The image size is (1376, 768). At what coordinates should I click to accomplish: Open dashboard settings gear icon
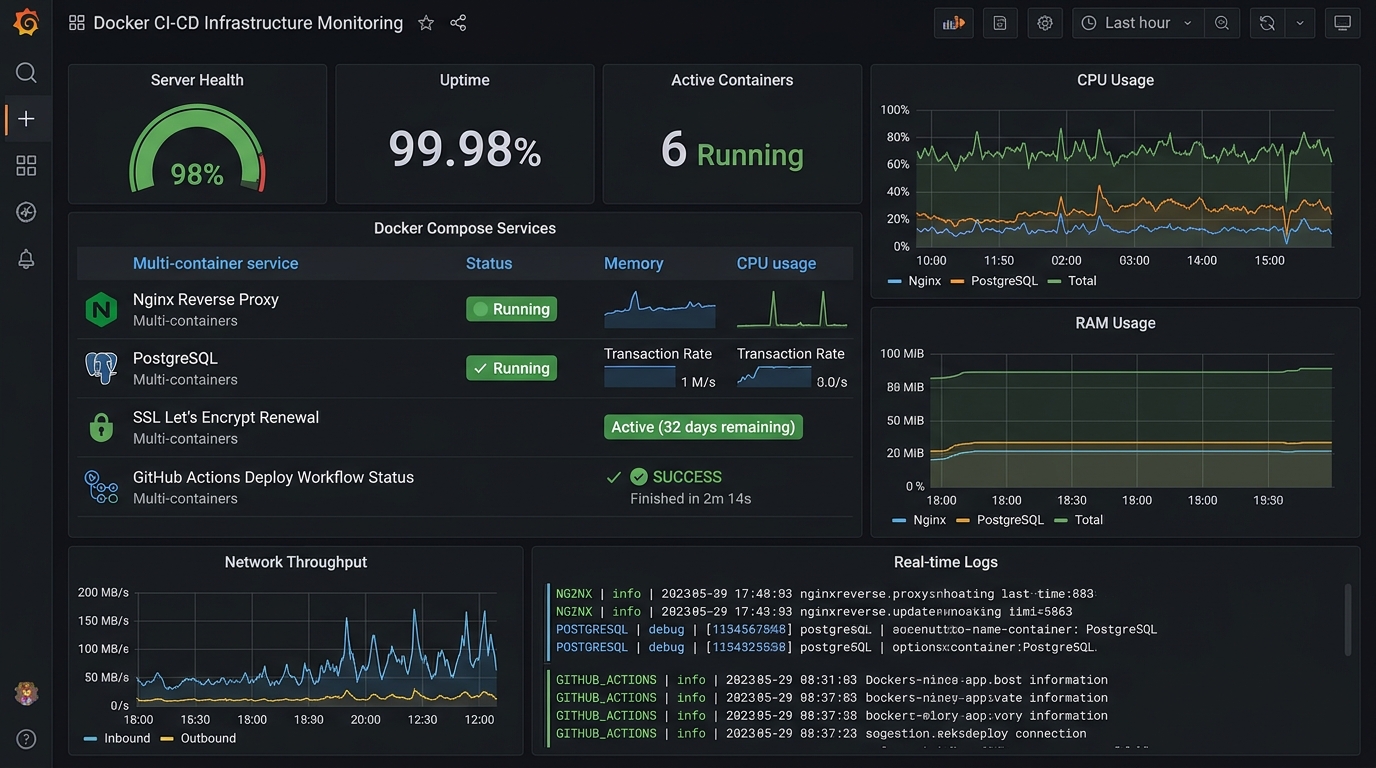(x=1045, y=23)
